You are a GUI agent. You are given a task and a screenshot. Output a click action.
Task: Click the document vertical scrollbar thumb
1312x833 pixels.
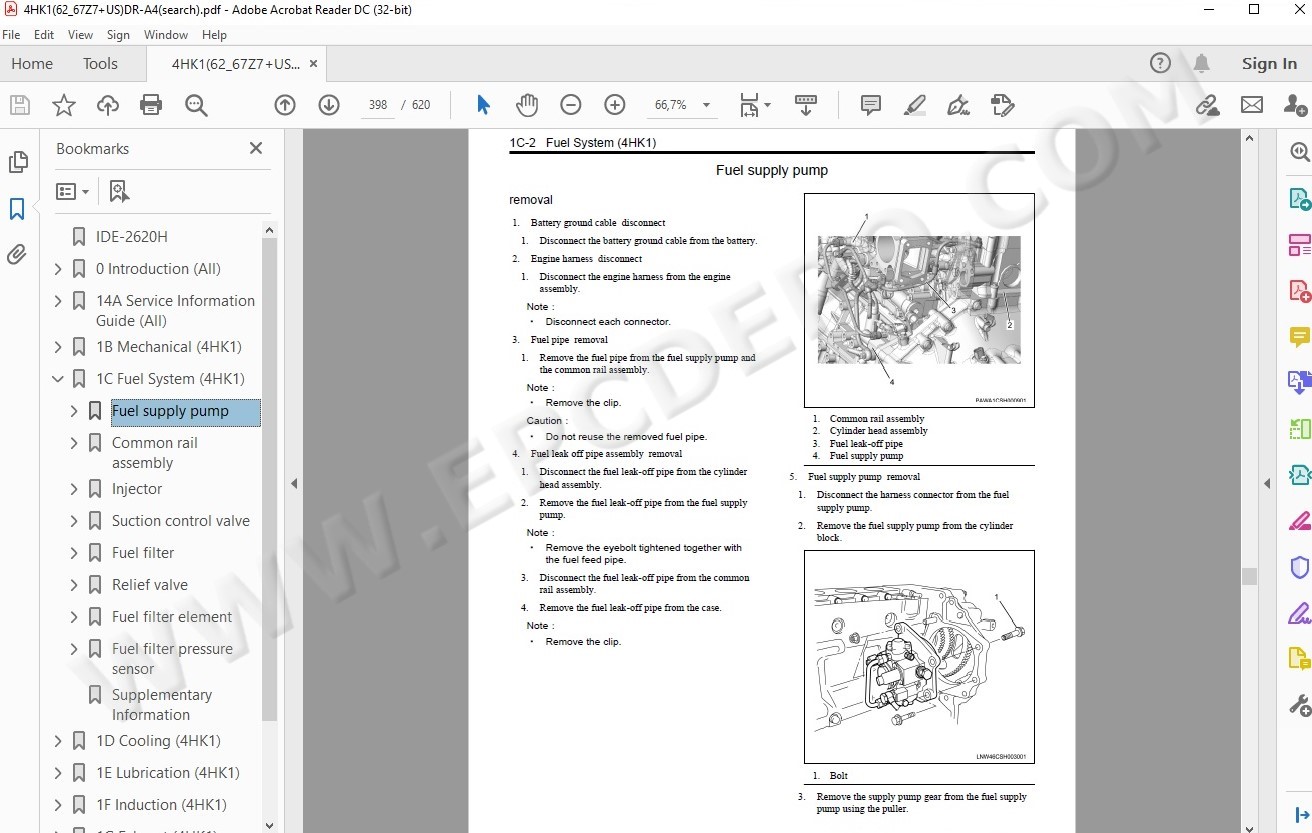click(x=1249, y=577)
